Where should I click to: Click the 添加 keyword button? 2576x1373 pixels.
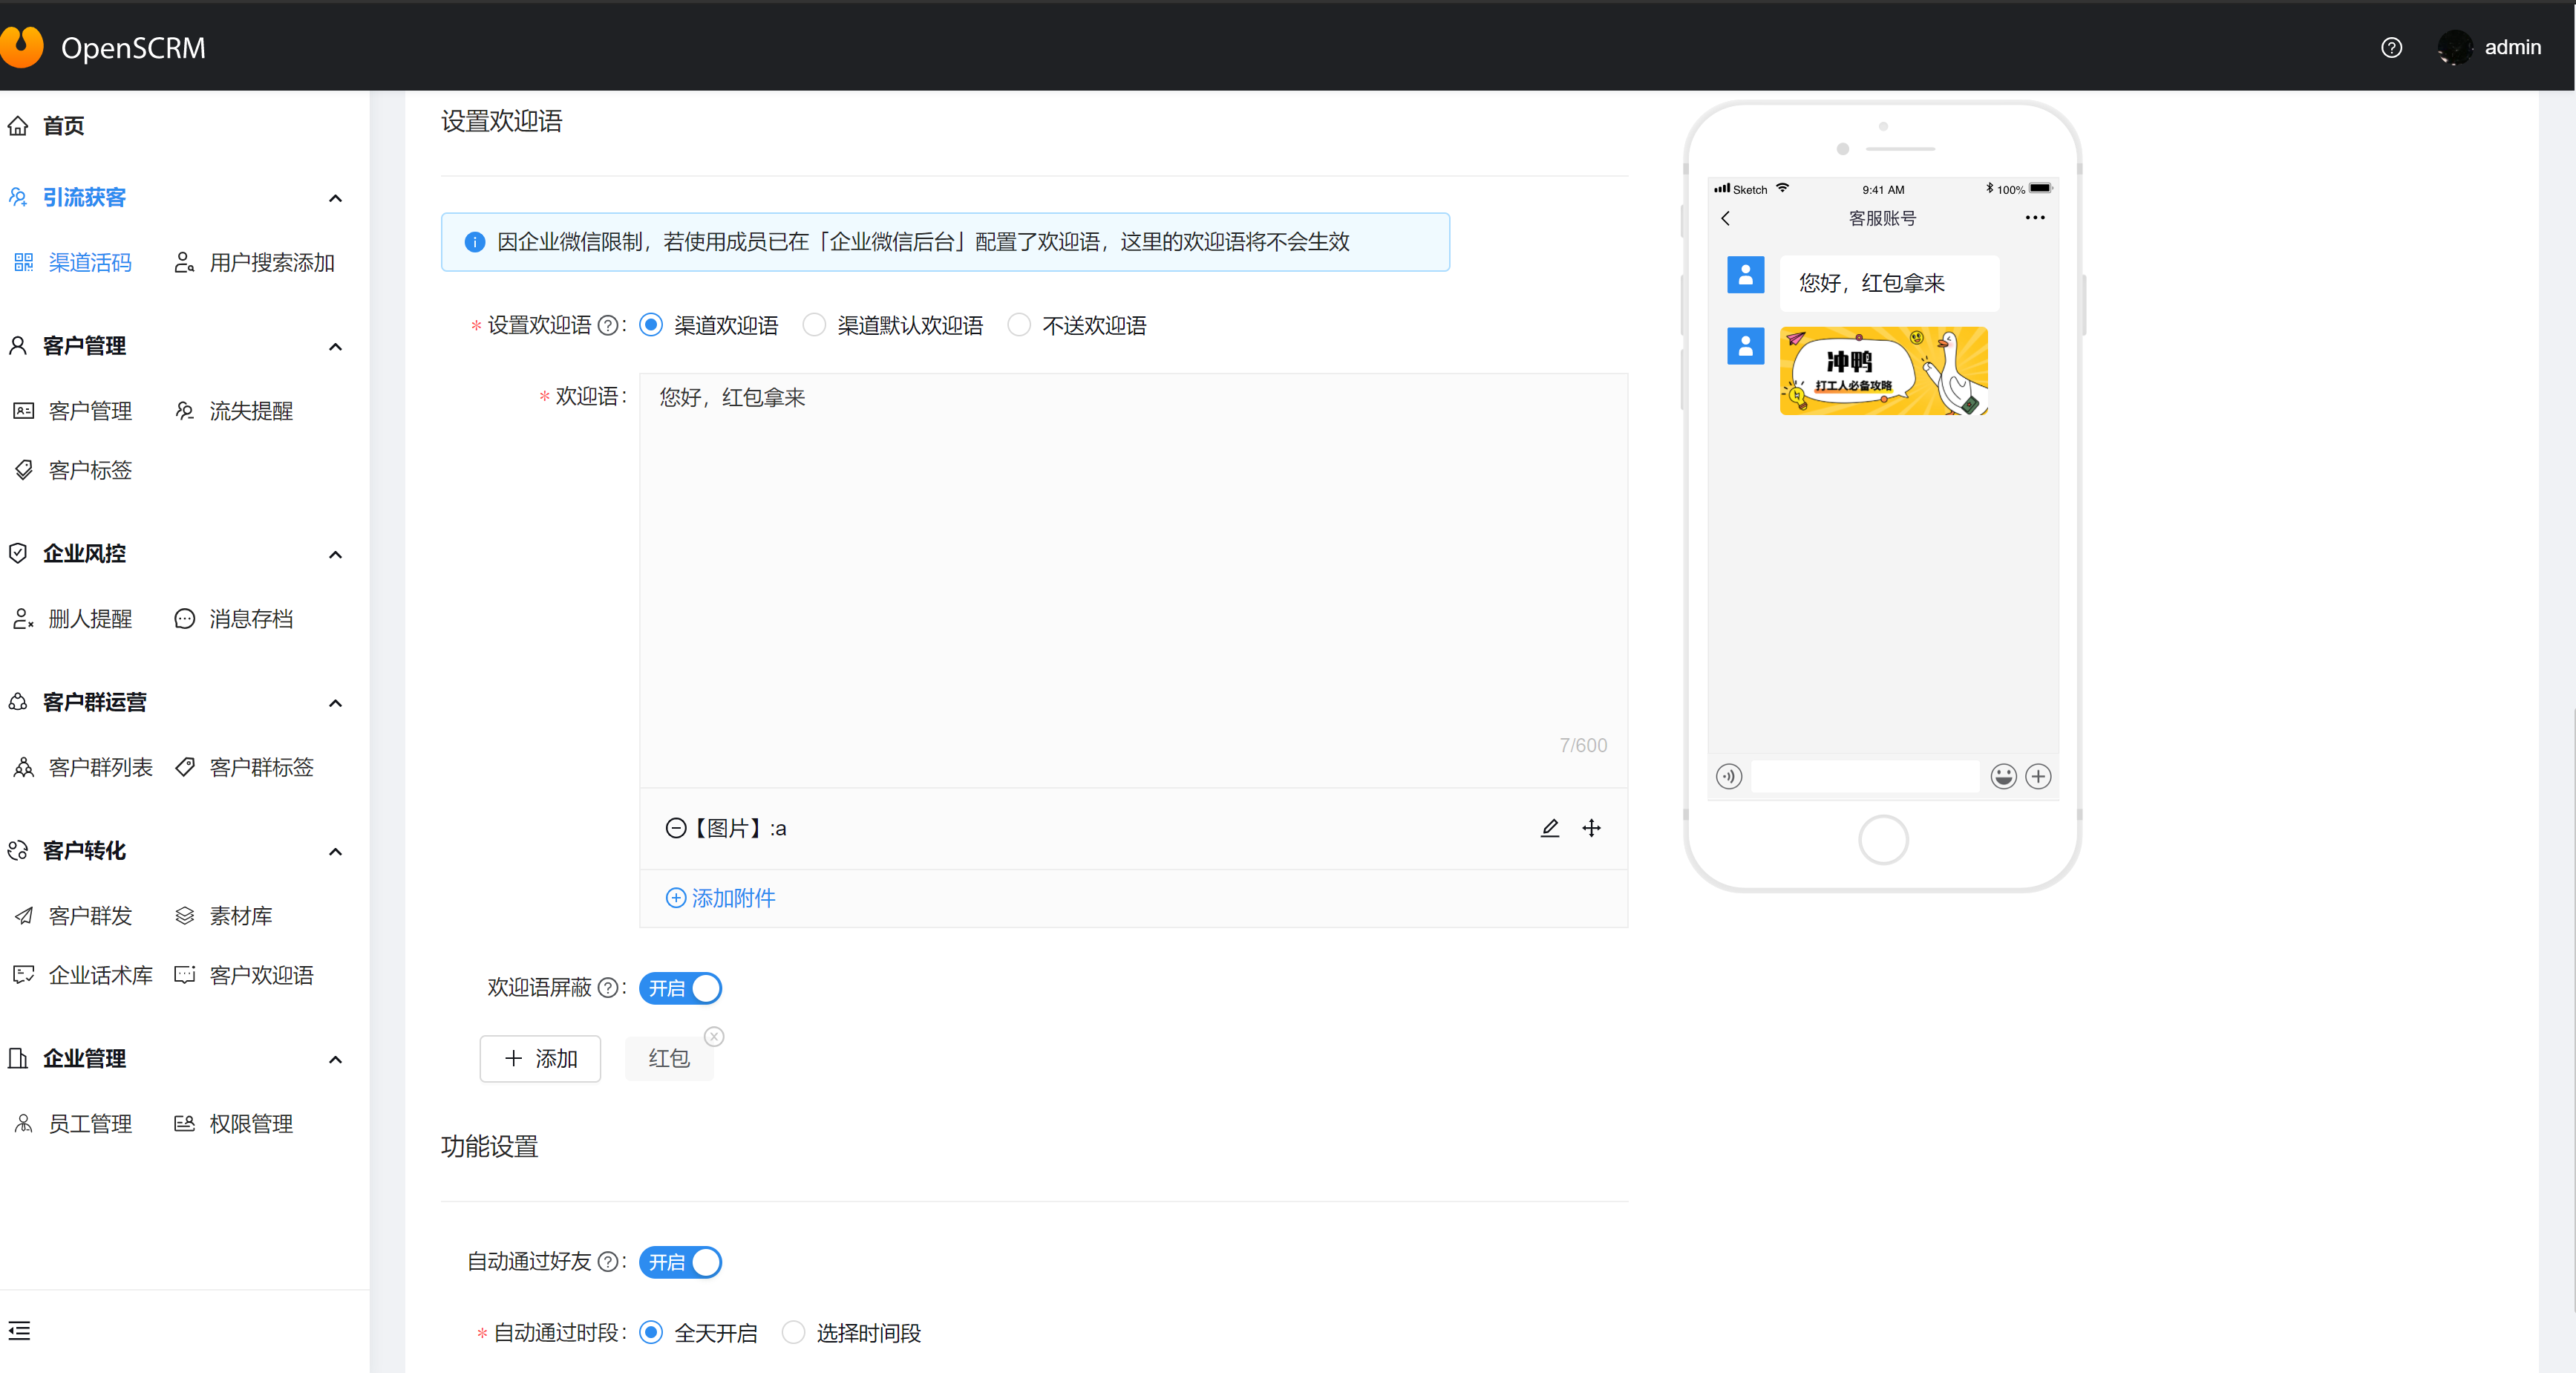[540, 1059]
